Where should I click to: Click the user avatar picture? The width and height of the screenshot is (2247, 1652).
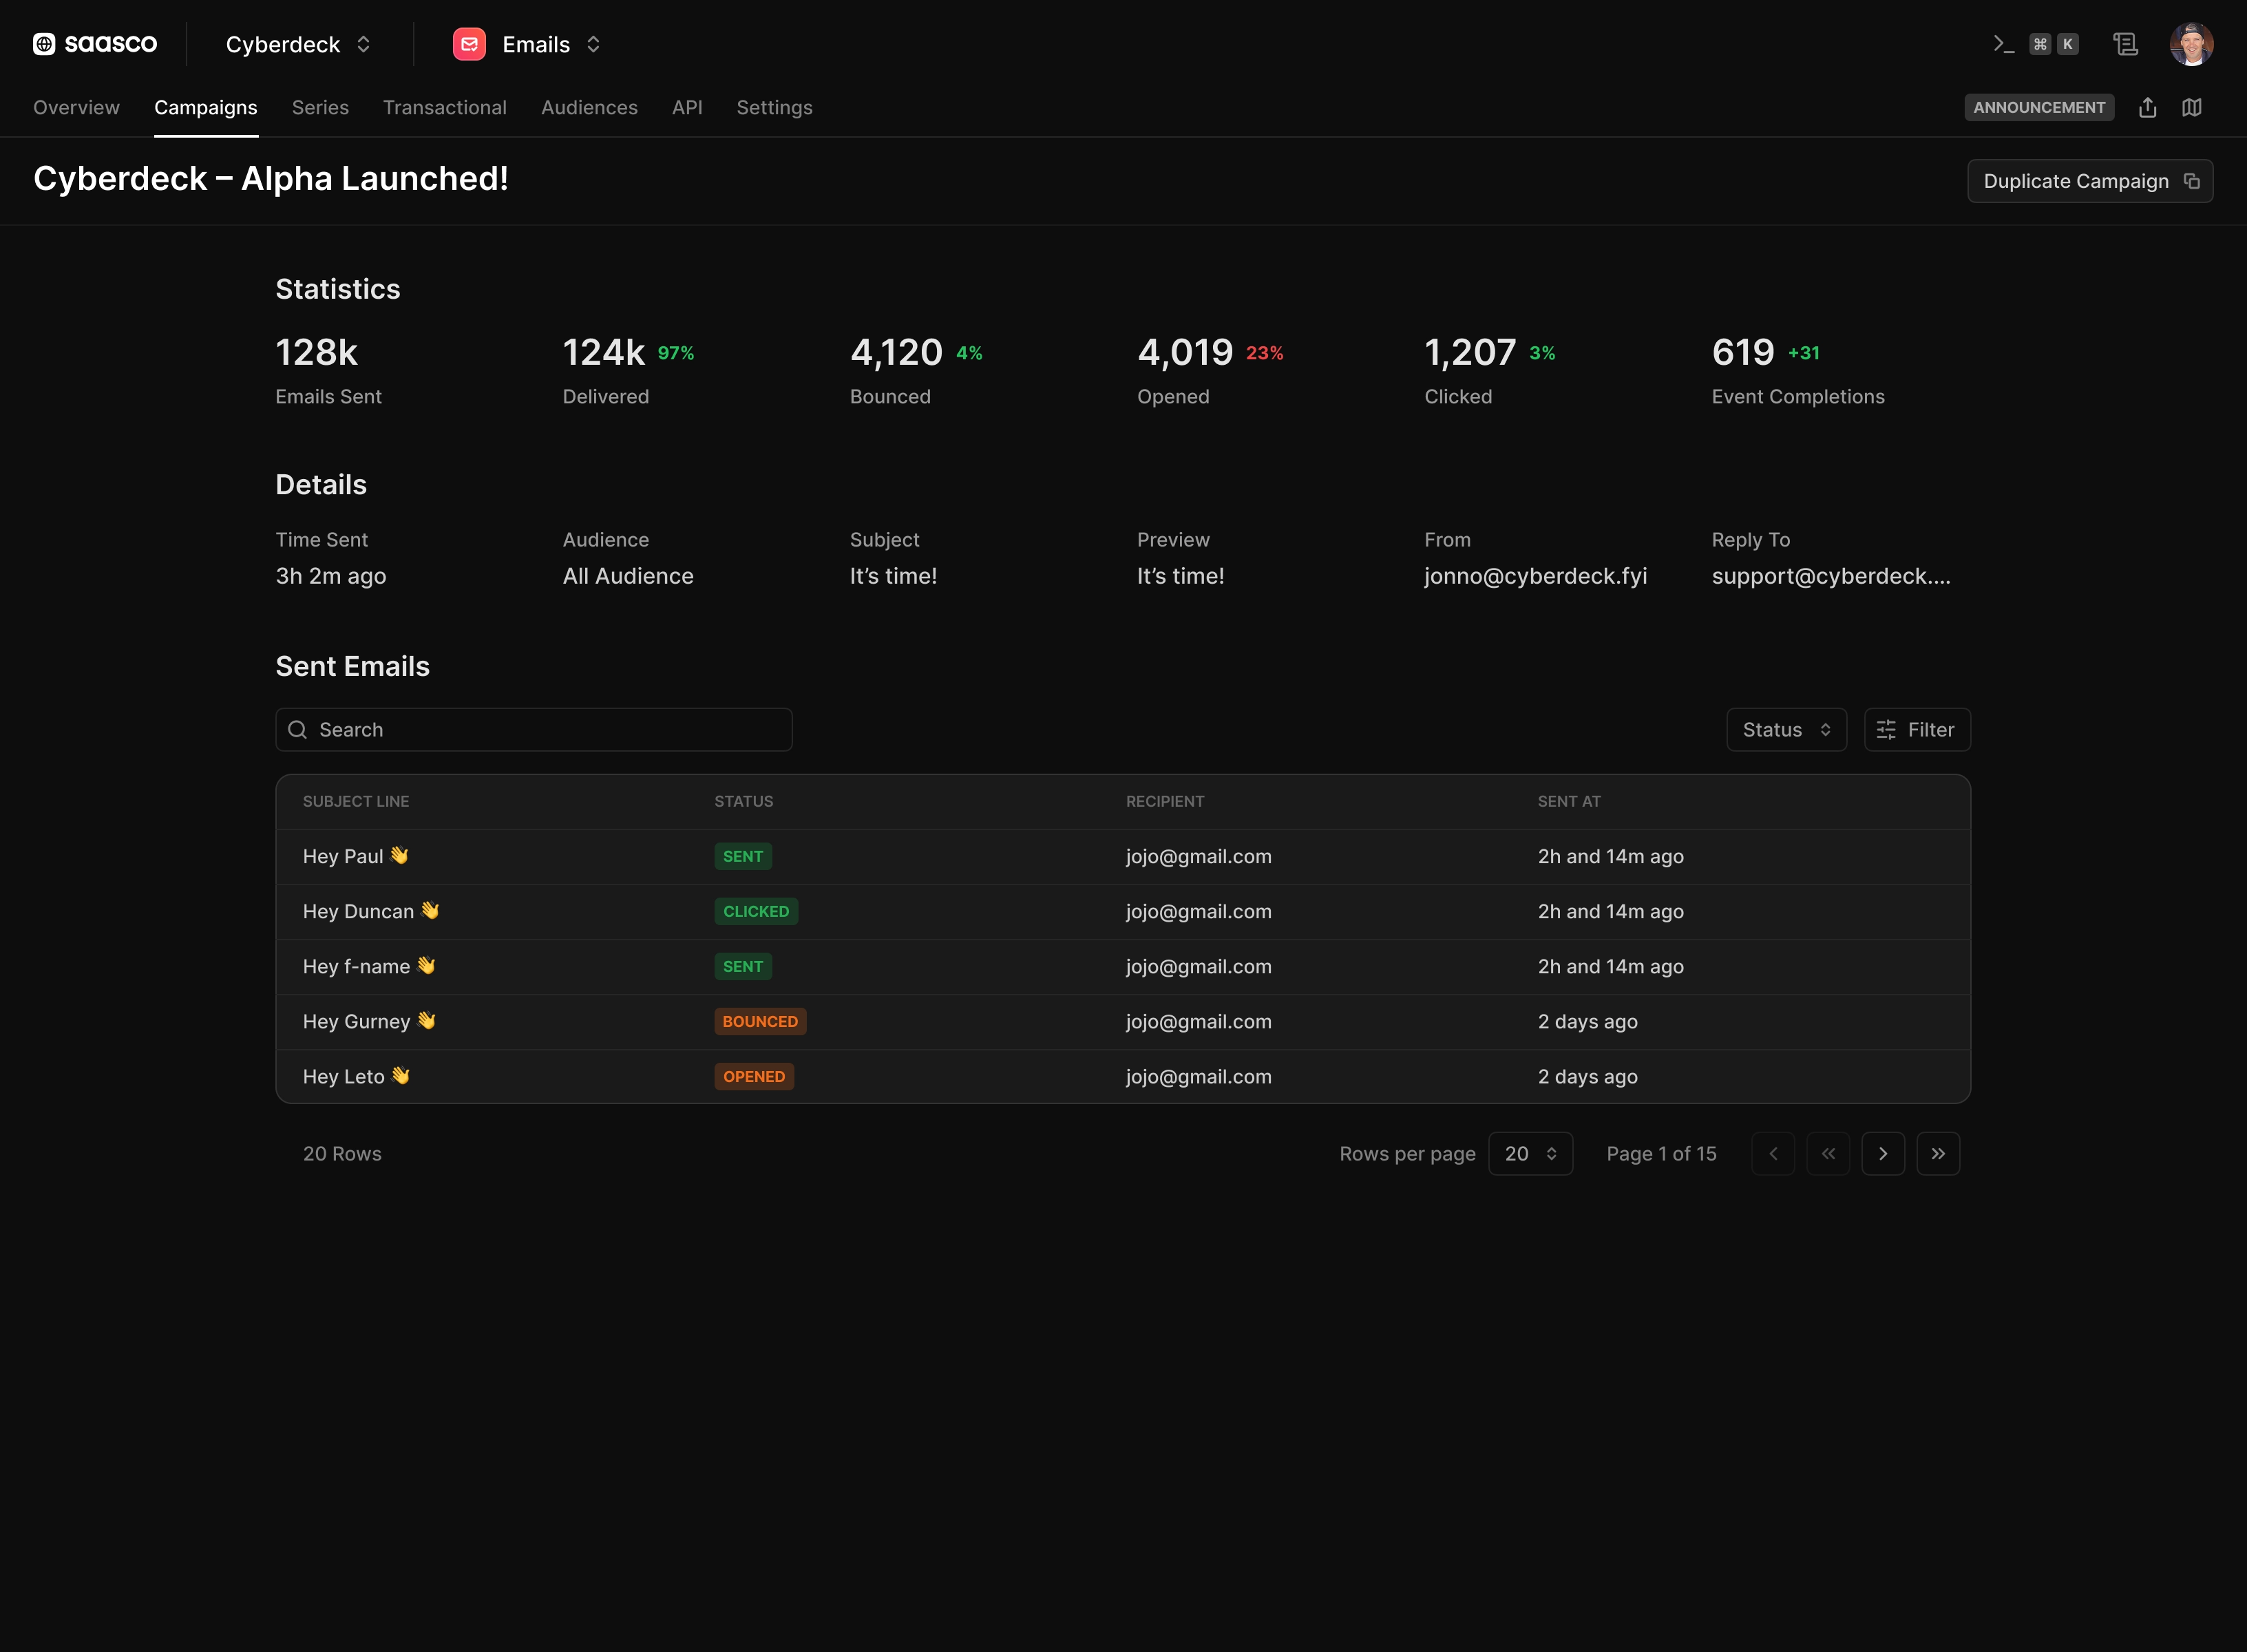pos(2191,44)
